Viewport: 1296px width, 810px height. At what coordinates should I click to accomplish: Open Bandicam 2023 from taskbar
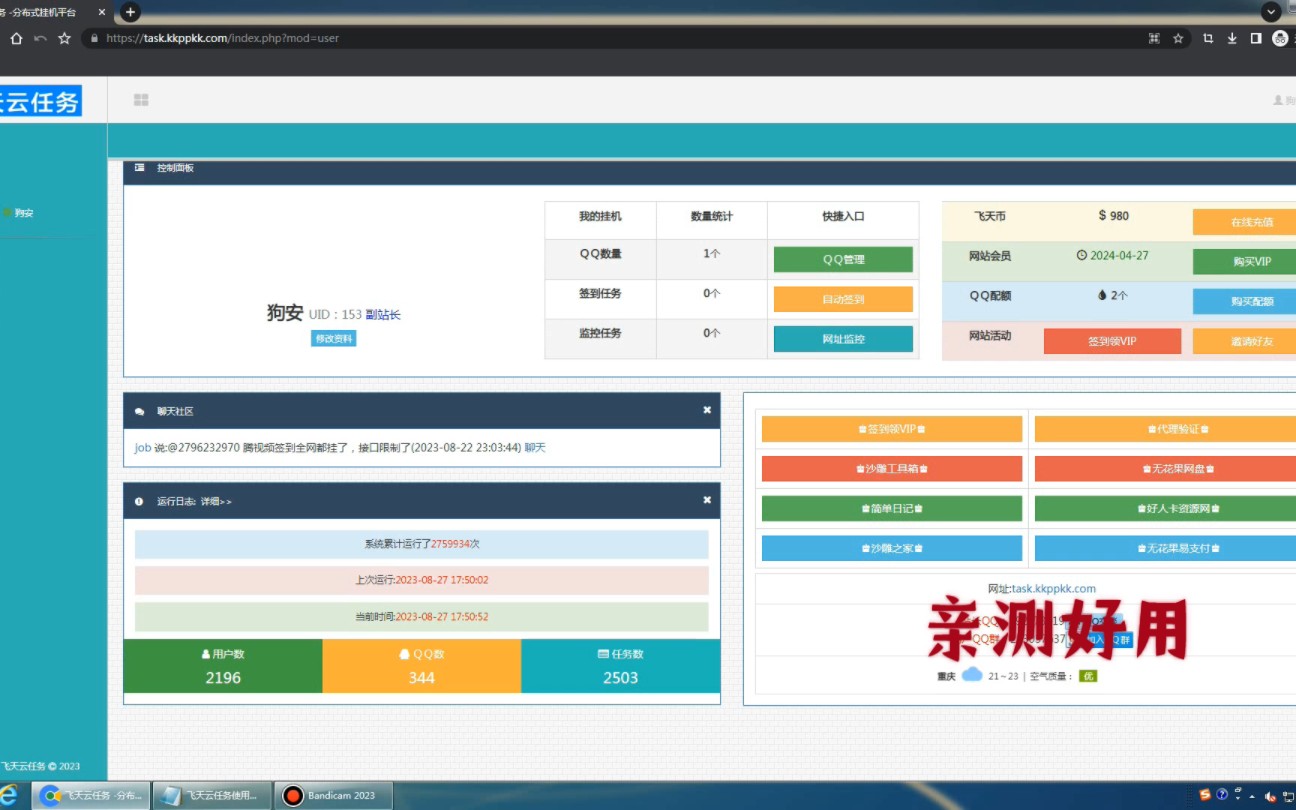(334, 796)
